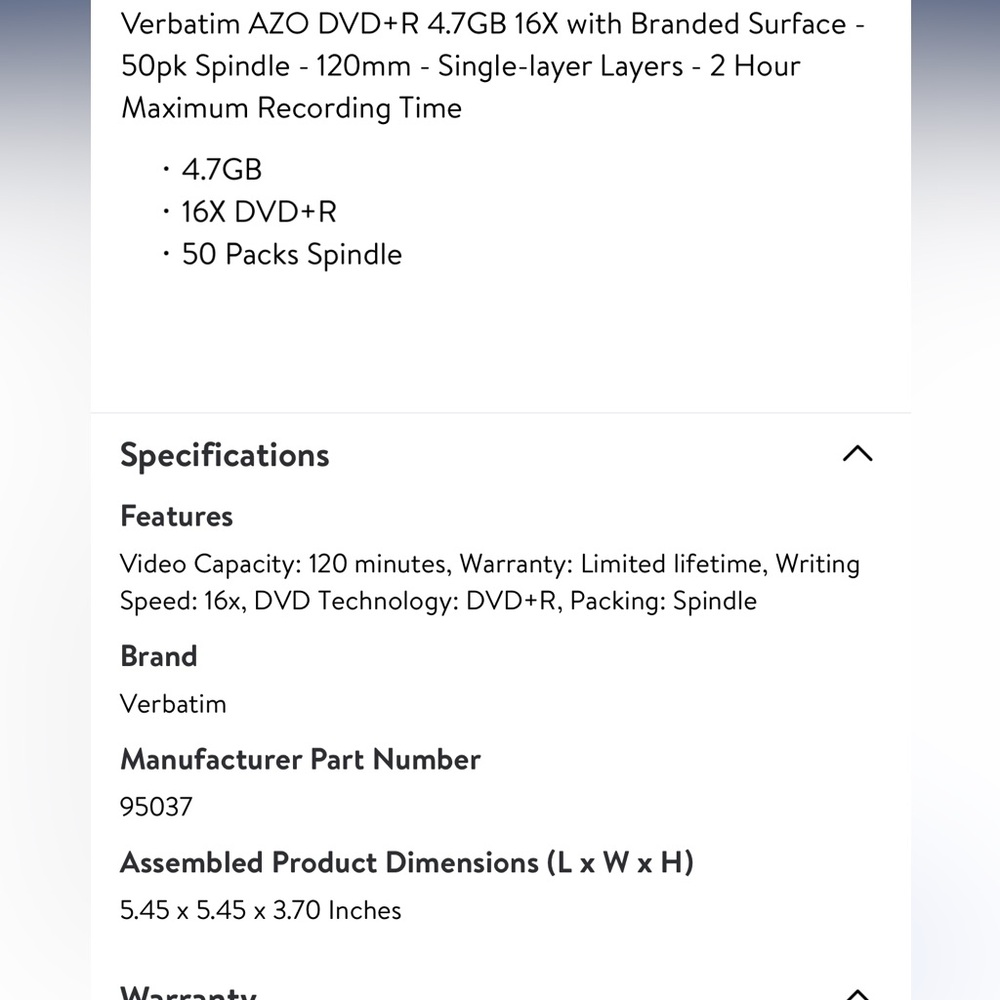
Task: Select the Verbatim AZO DVD+R product description
Action: pos(492,66)
